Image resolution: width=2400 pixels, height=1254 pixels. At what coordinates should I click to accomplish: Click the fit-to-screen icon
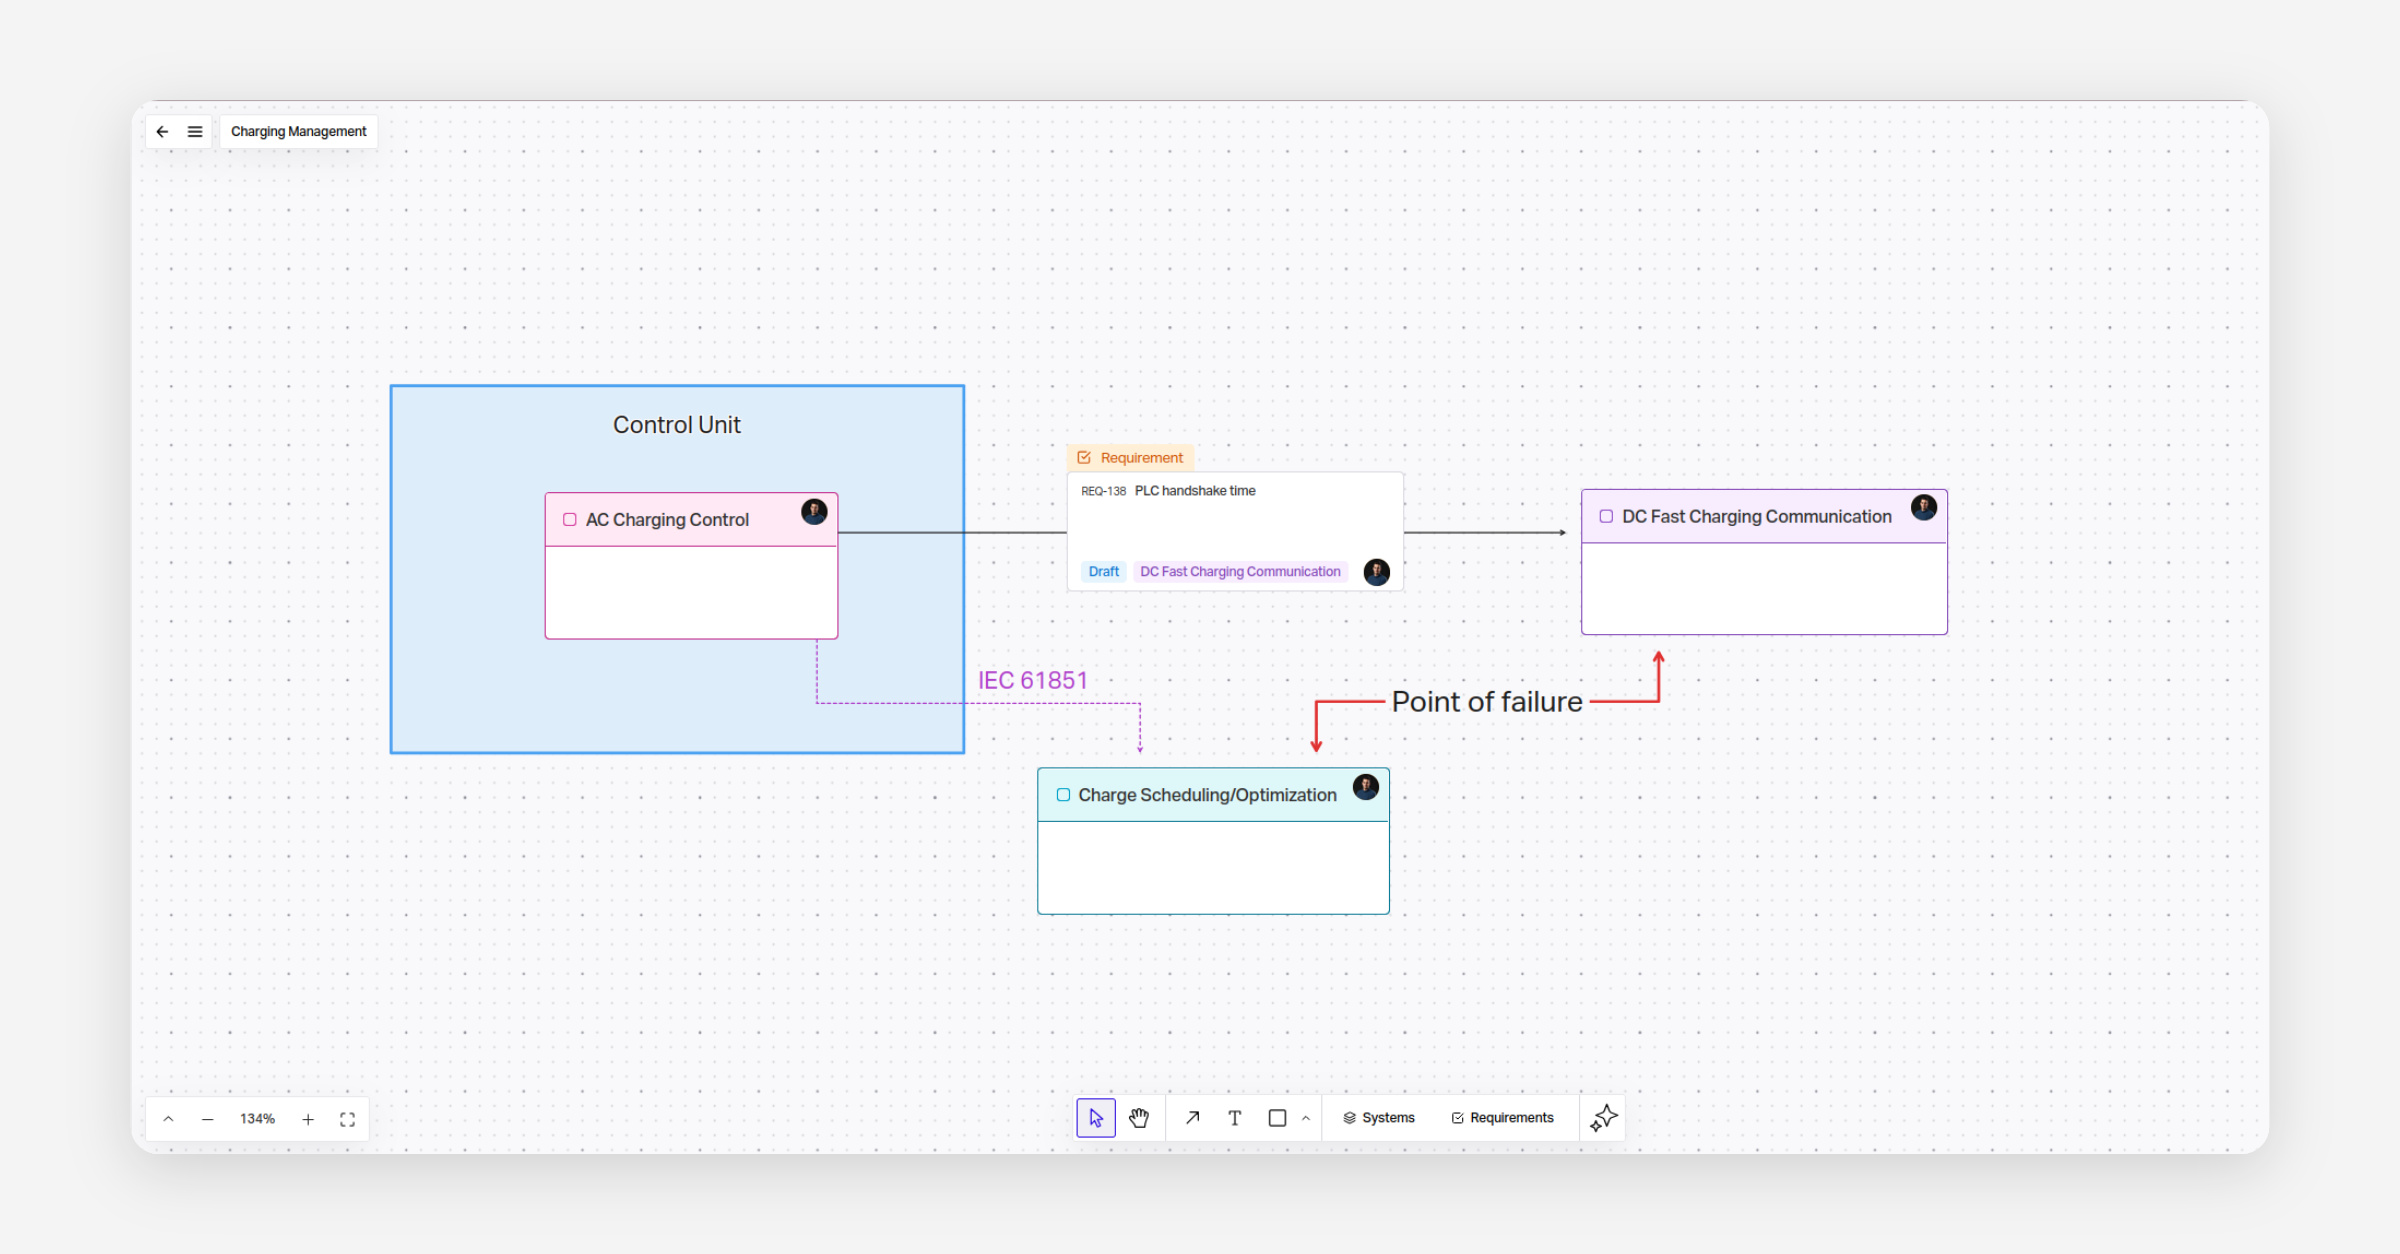[x=347, y=1119]
